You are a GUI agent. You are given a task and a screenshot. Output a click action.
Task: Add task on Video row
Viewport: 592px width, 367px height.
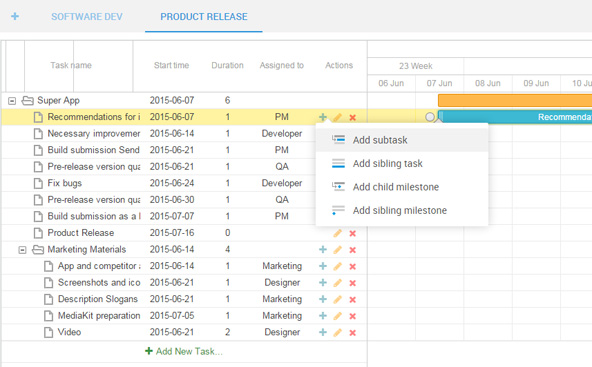323,332
